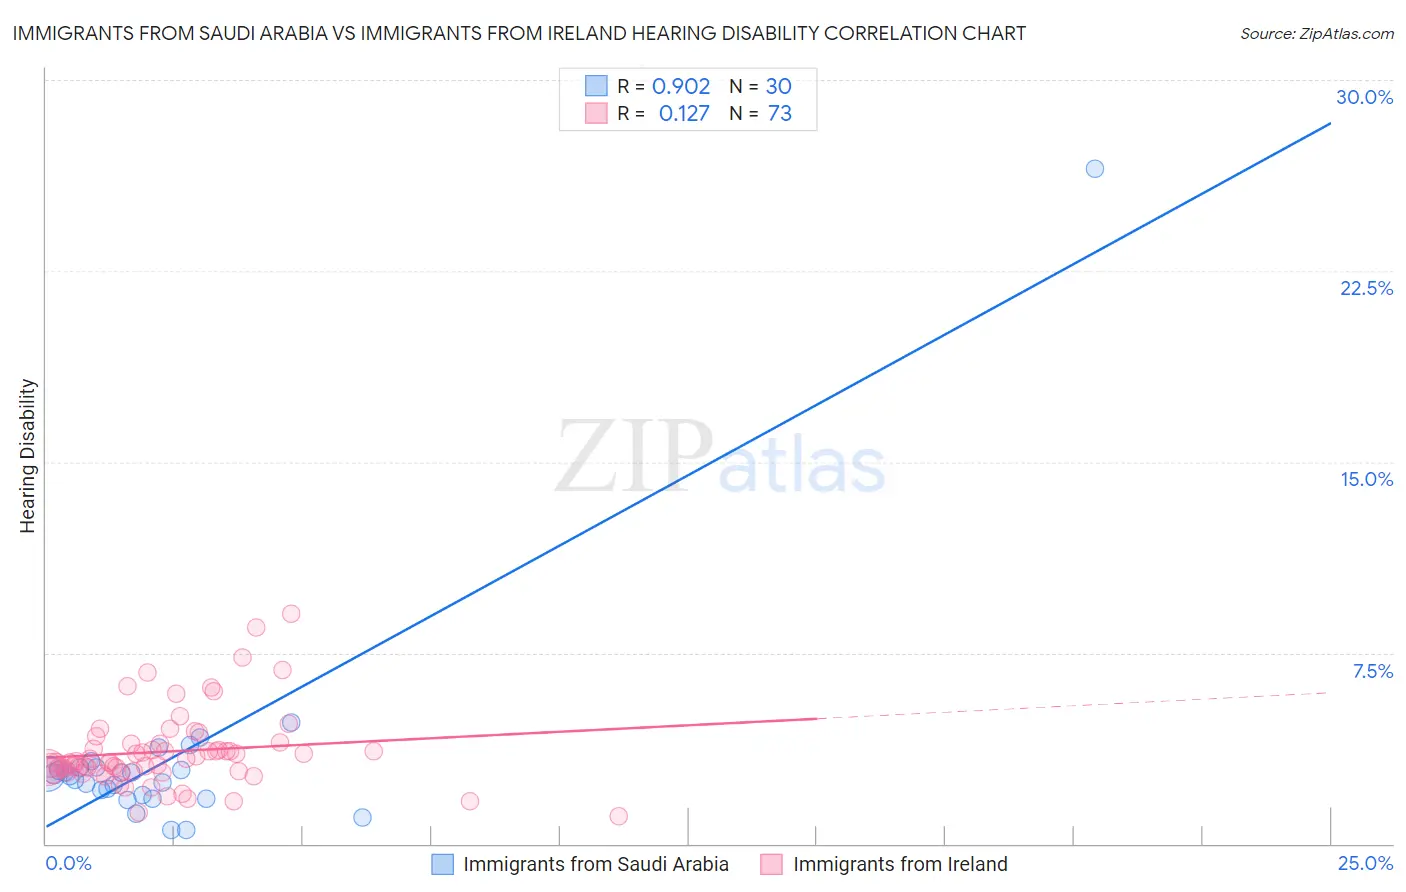Click the R = 0.902 correlation value

(663, 86)
